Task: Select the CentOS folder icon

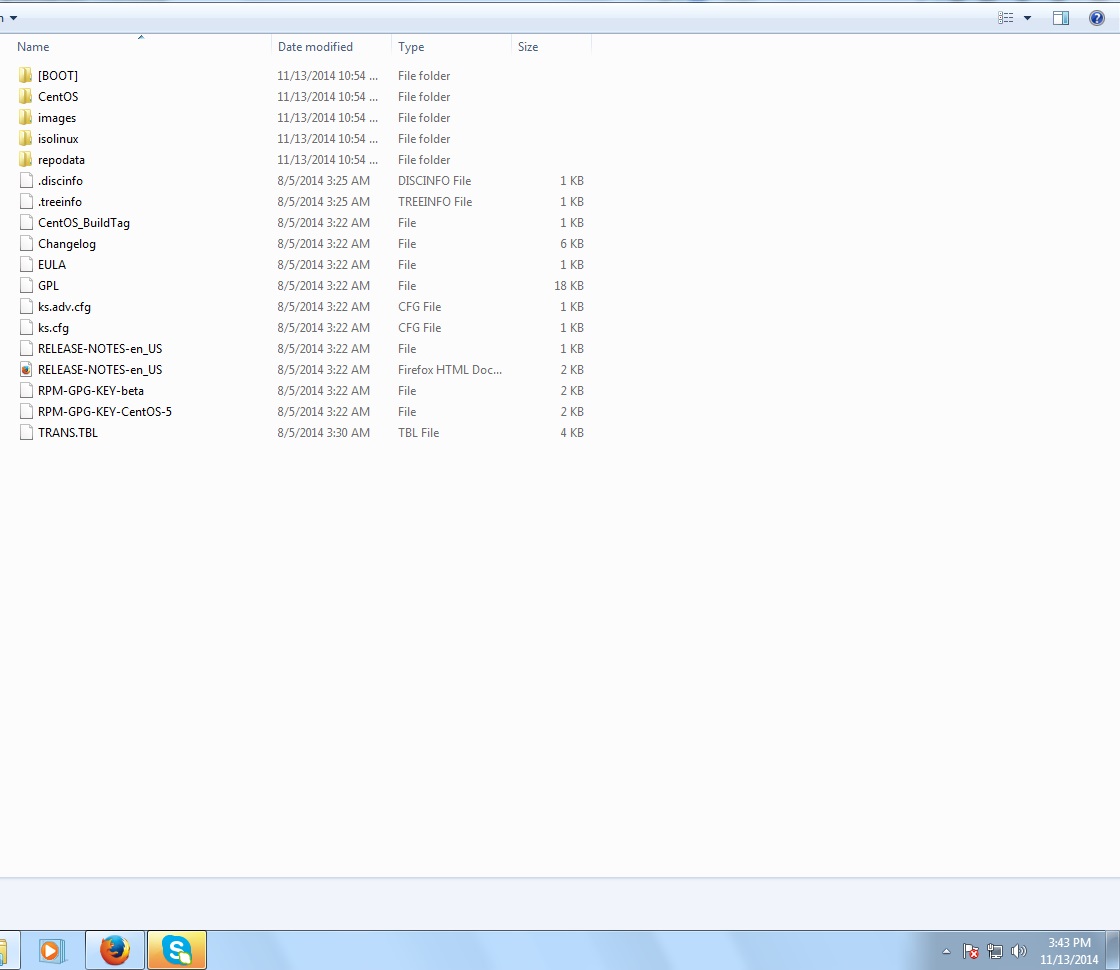Action: pyautogui.click(x=26, y=96)
